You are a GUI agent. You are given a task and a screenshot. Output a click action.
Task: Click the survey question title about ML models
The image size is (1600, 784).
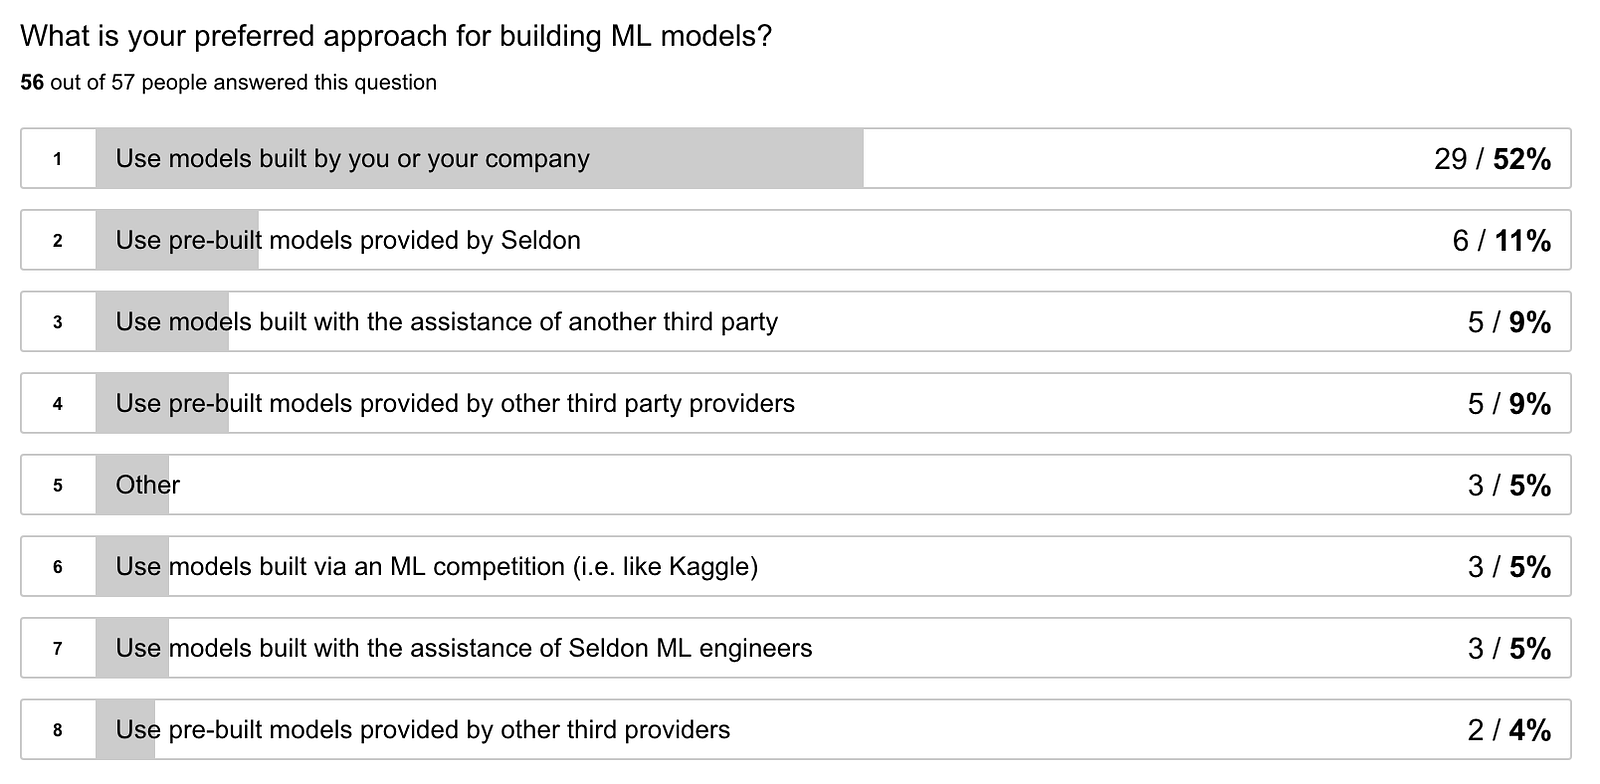[396, 37]
